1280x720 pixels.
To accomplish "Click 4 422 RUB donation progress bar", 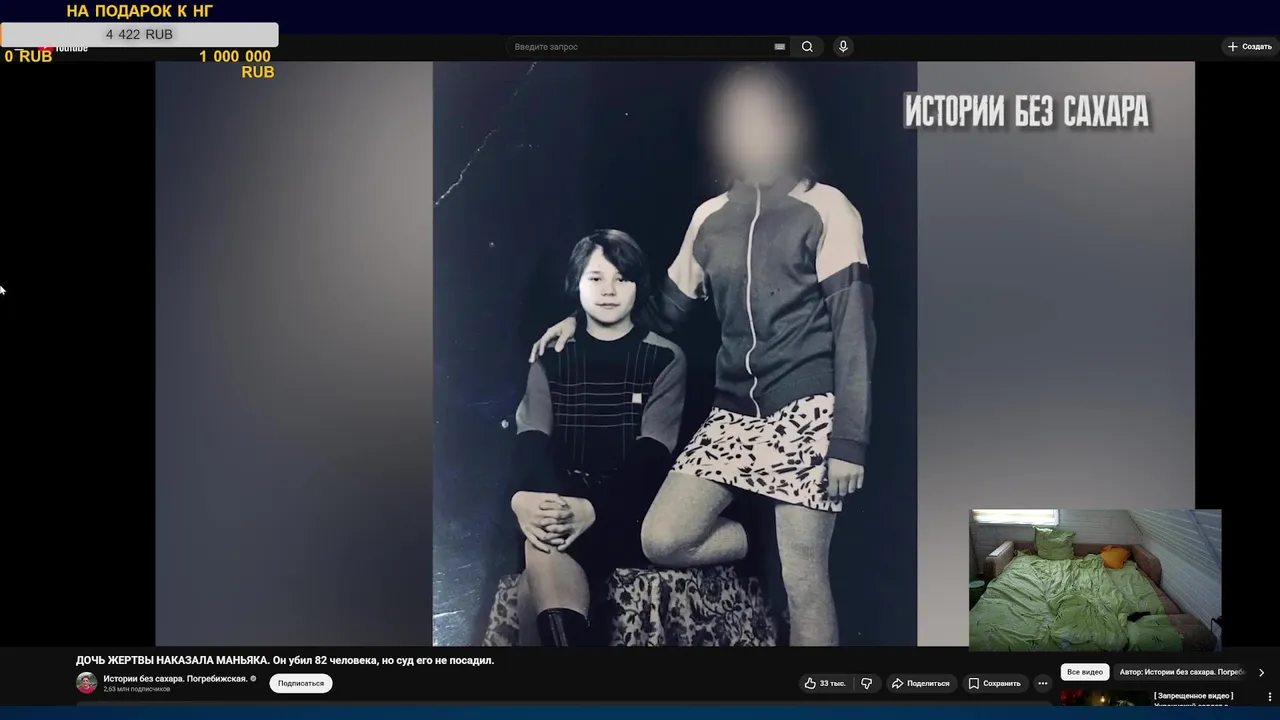I will pos(139,34).
